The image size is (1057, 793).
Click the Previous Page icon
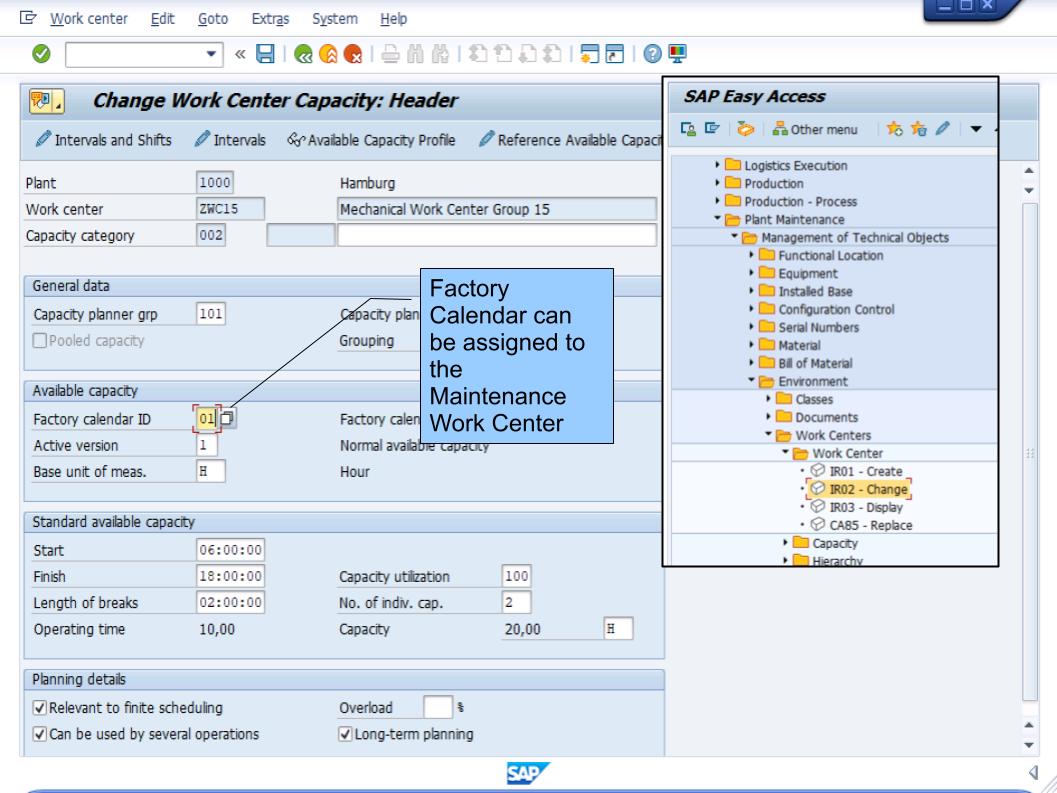click(503, 54)
